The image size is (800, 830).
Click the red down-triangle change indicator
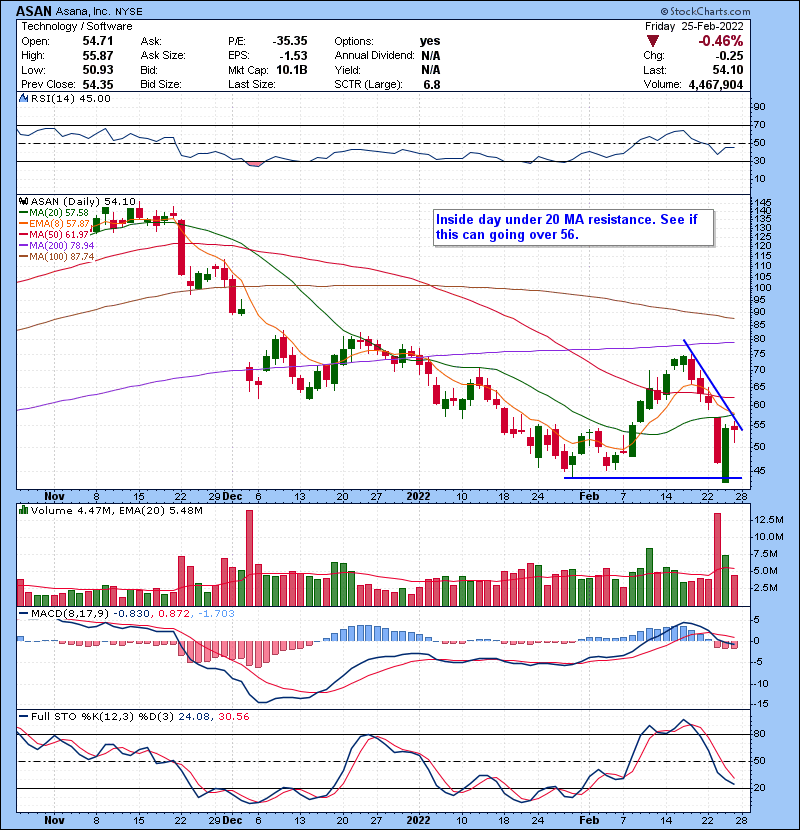click(x=653, y=41)
